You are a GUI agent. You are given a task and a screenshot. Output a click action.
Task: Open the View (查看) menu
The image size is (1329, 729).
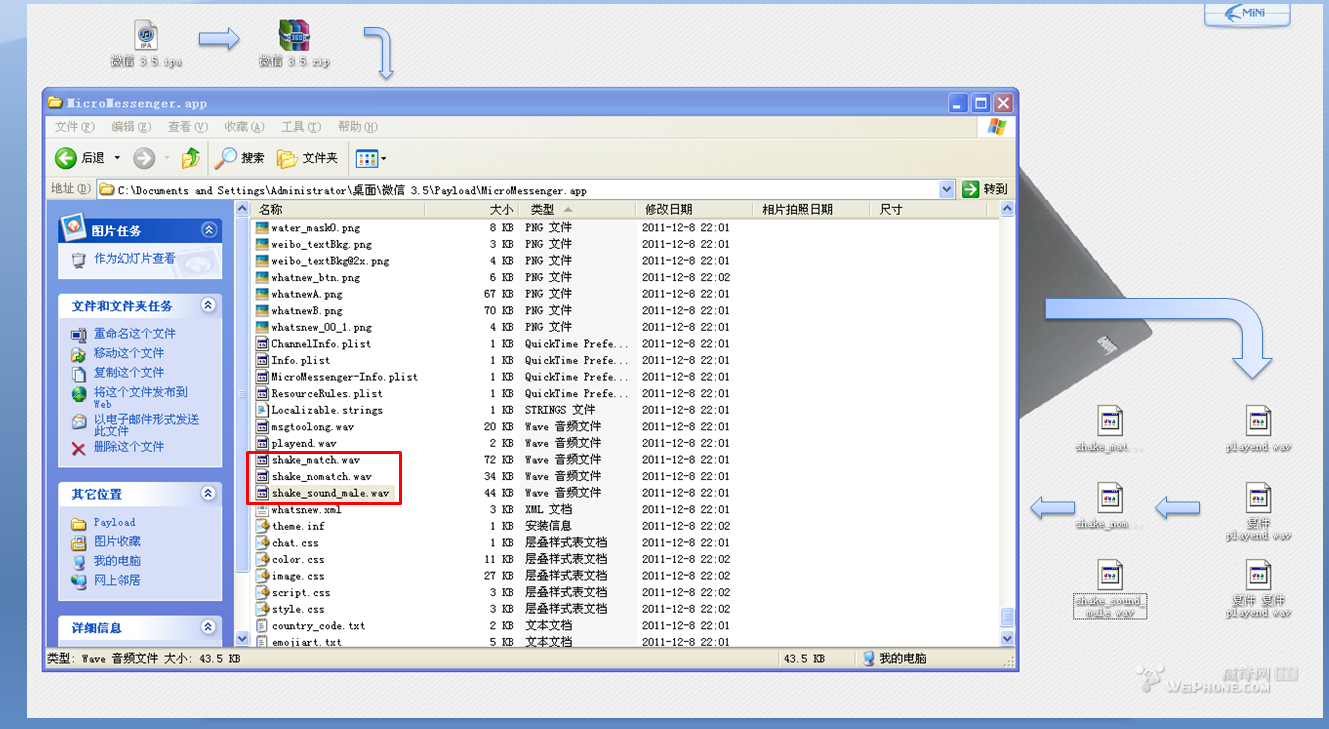coord(187,127)
